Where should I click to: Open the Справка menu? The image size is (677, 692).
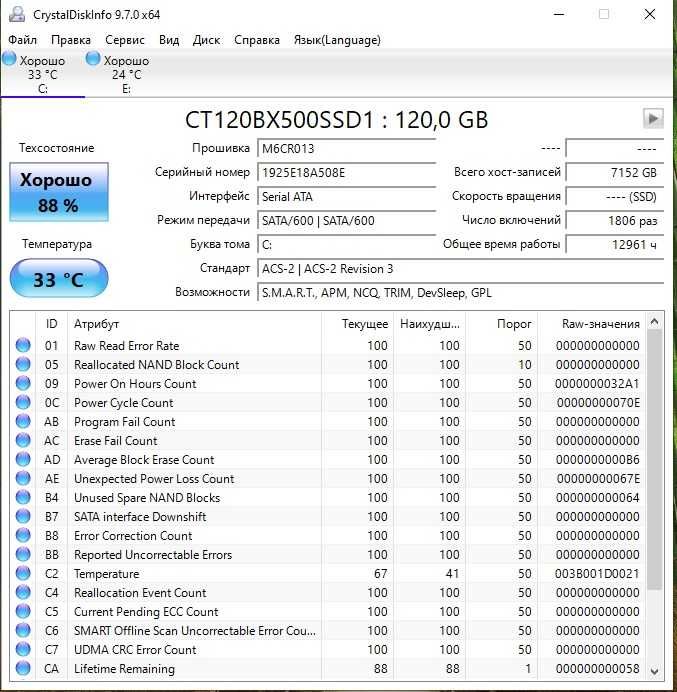(x=256, y=40)
